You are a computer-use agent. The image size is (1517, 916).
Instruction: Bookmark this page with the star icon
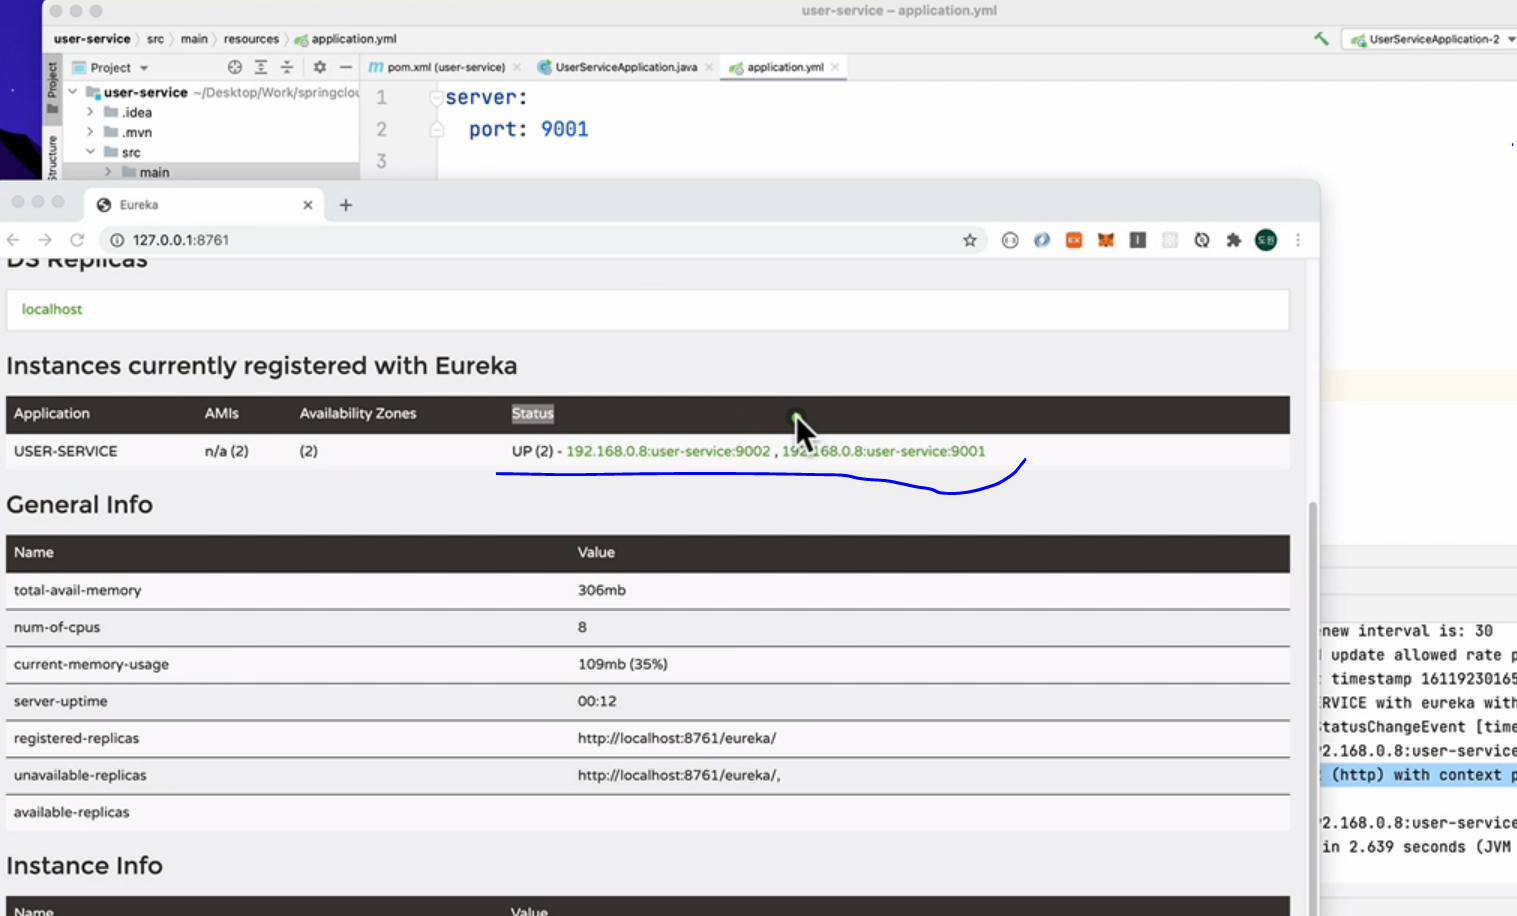pyautogui.click(x=970, y=240)
